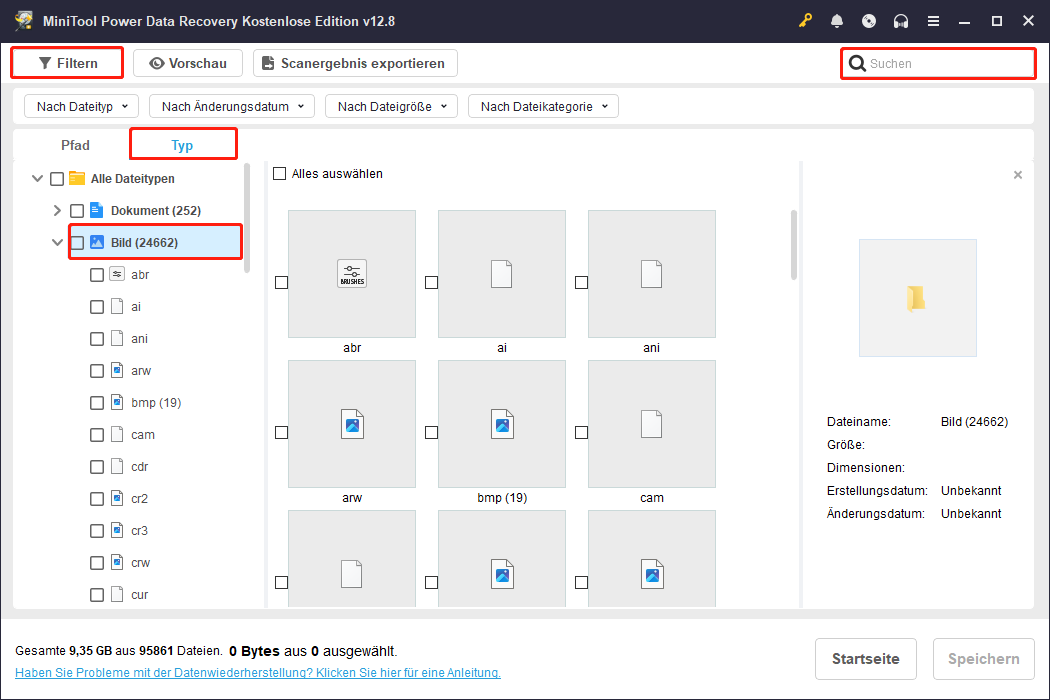Click the crw file icon in tree
Viewport: 1050px width, 700px height.
click(x=117, y=562)
